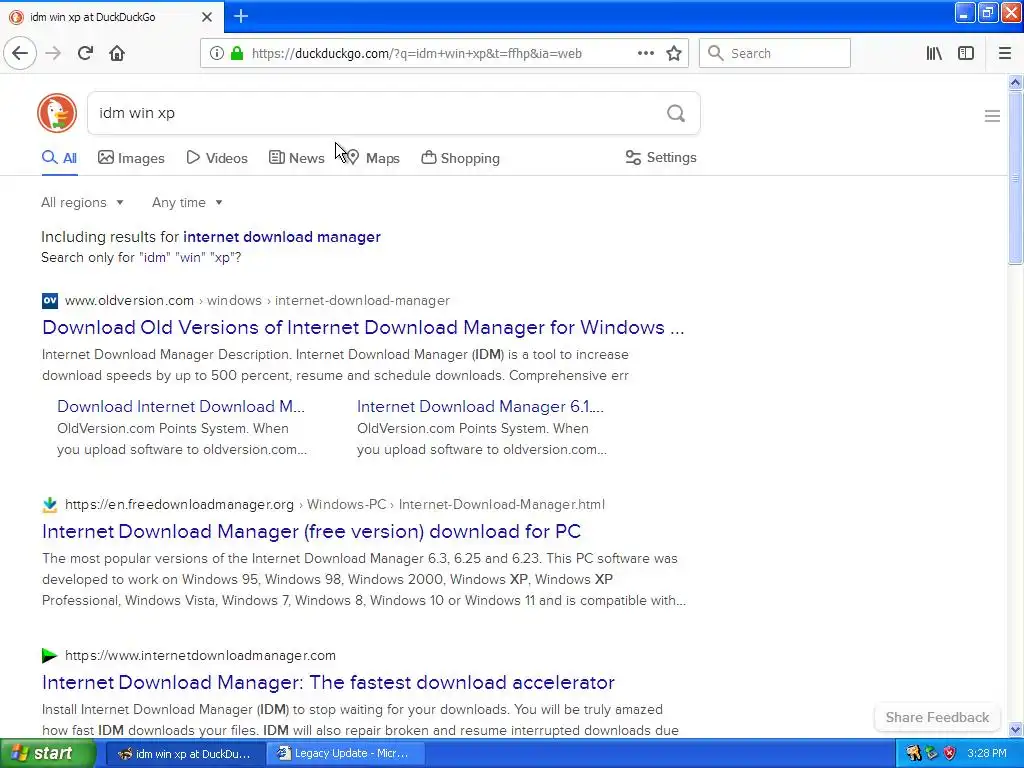This screenshot has height=768, width=1024.
Task: Click the scrollbar up arrow
Action: click(x=1015, y=82)
